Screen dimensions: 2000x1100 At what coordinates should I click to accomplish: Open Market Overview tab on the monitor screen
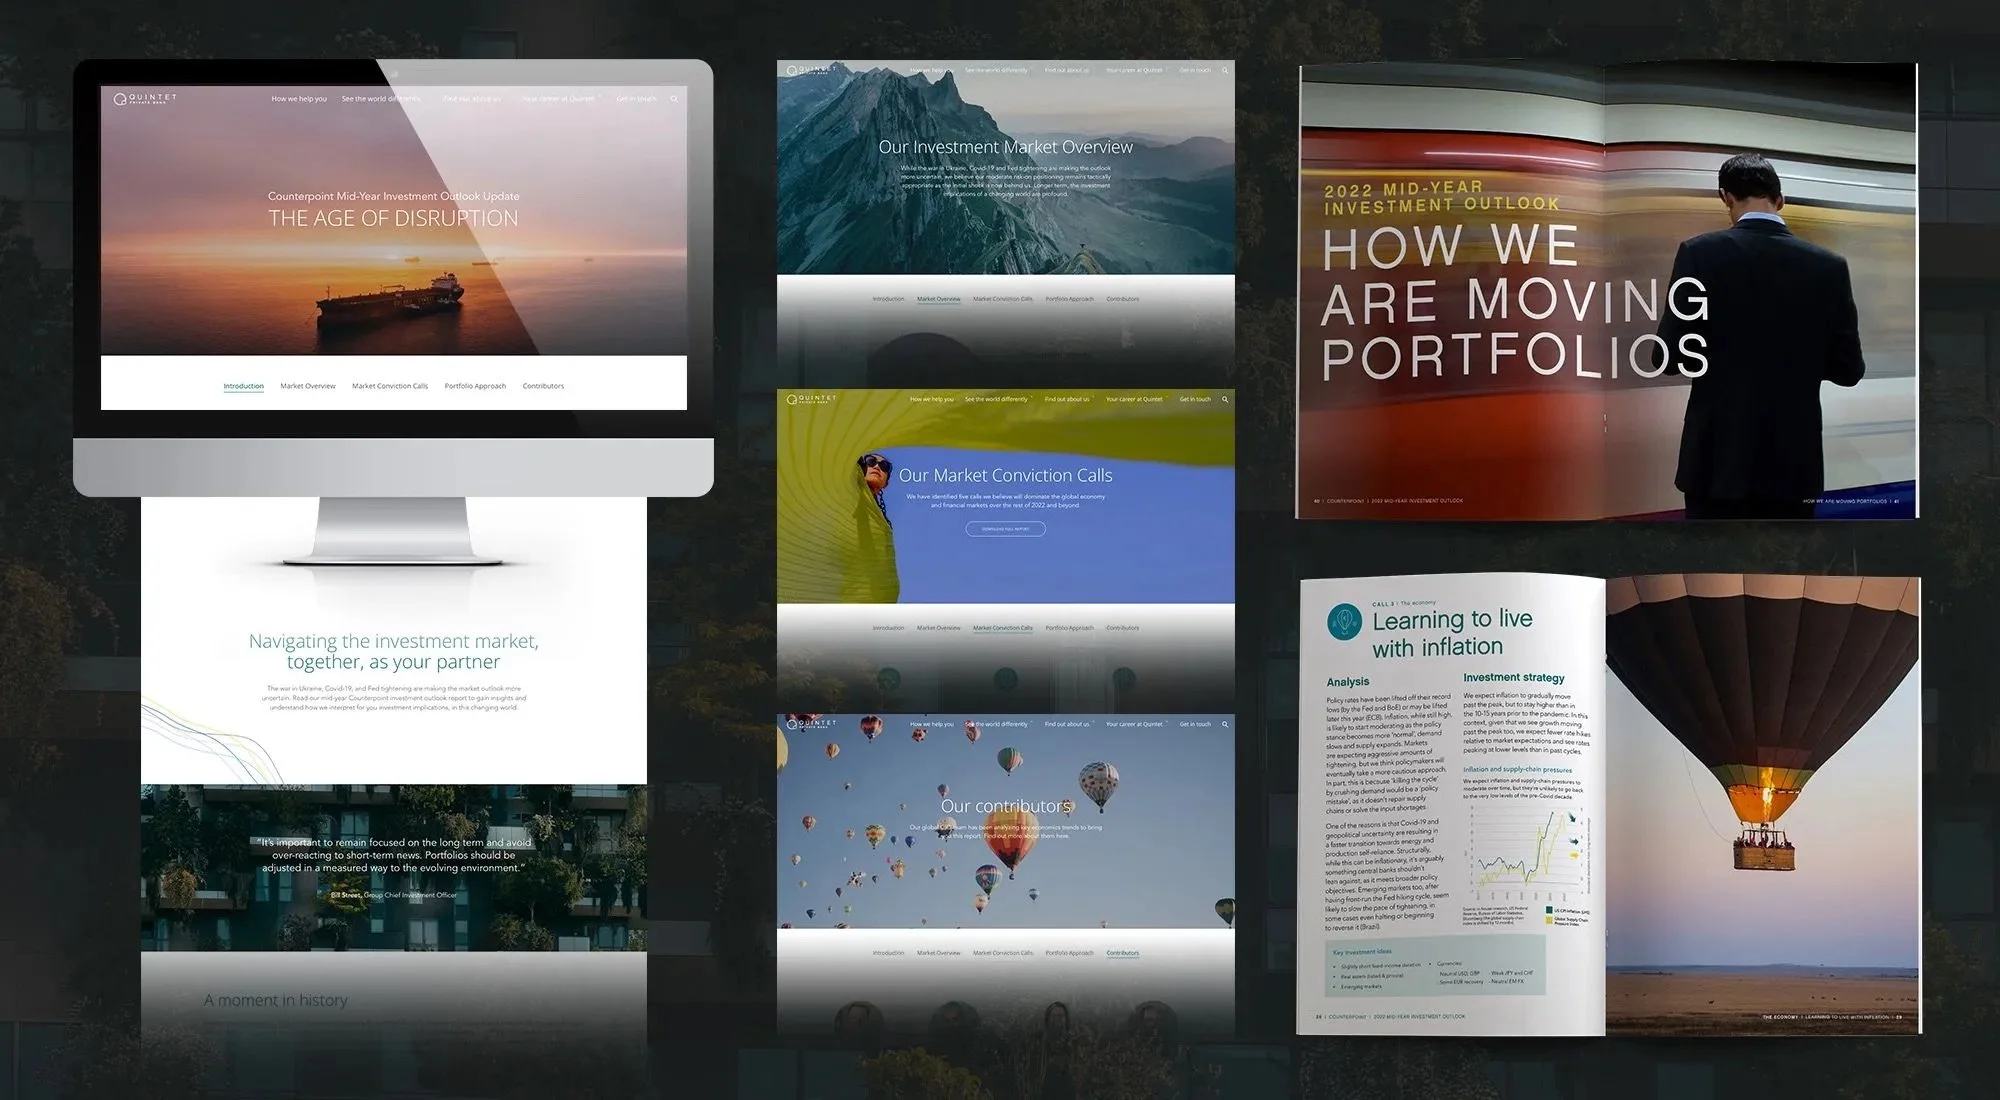pos(308,386)
